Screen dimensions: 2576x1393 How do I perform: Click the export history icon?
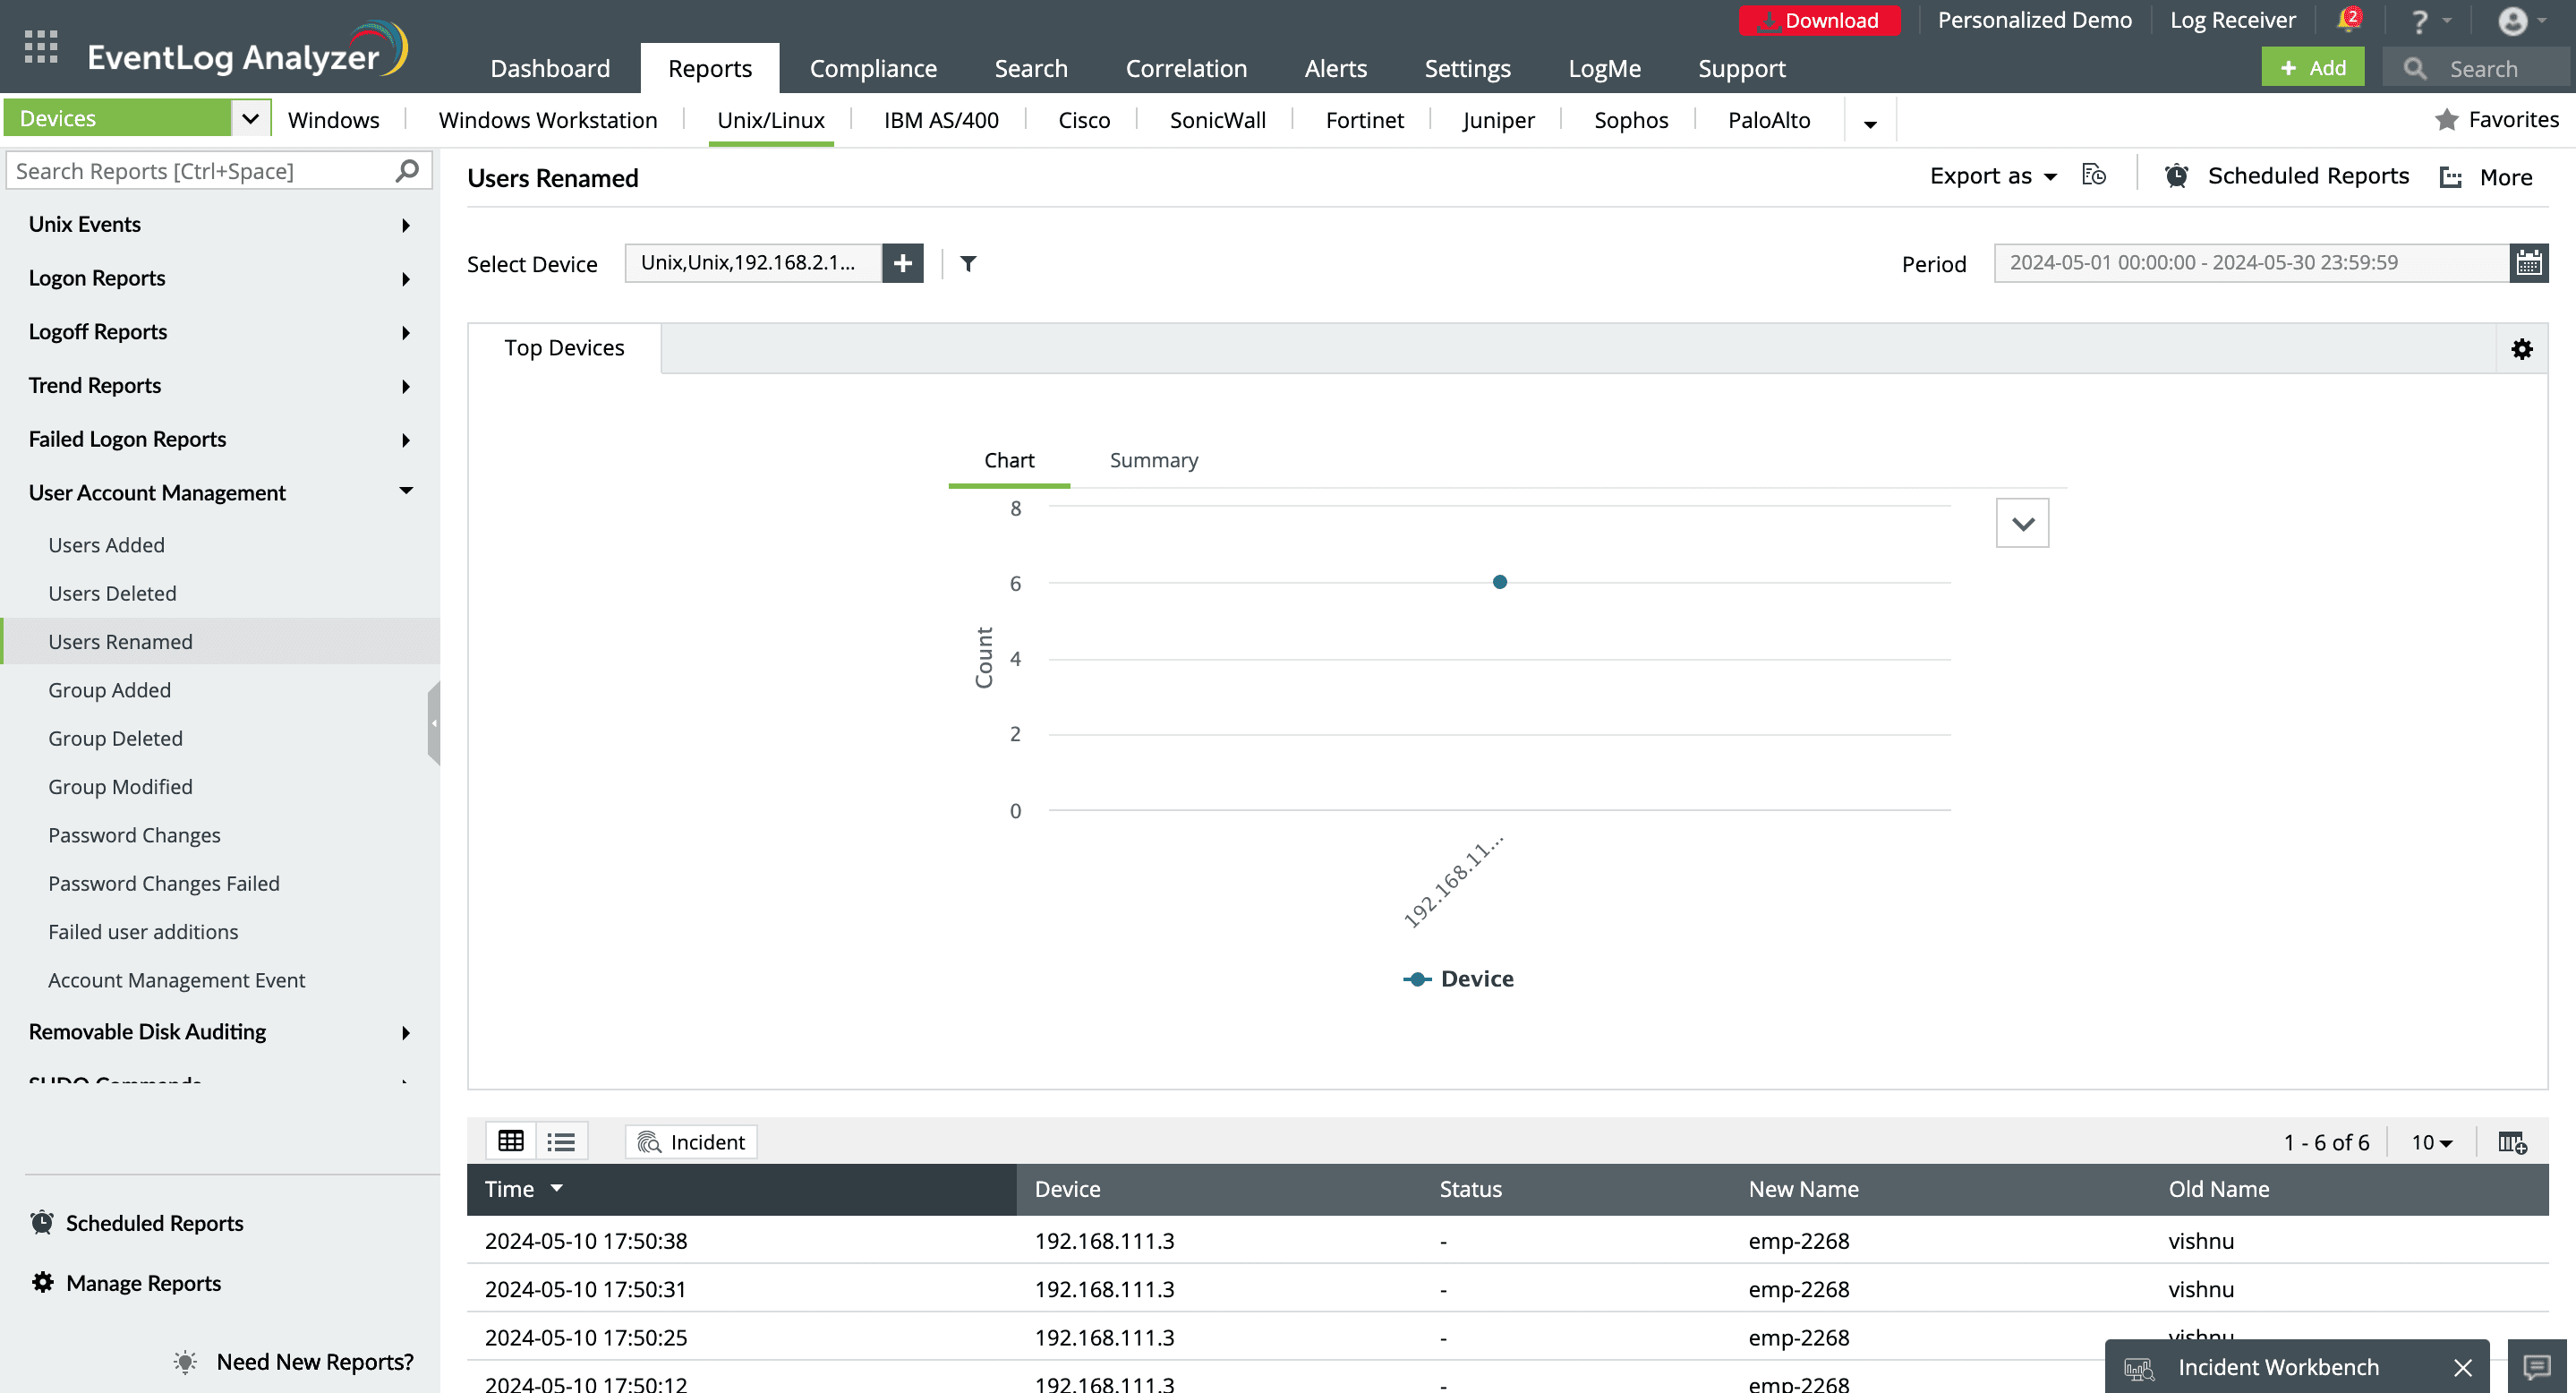tap(2093, 176)
